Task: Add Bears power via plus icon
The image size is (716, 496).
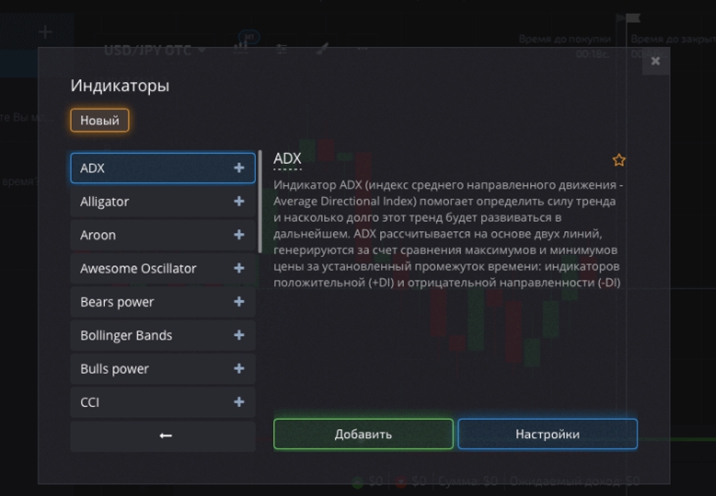Action: click(x=238, y=302)
